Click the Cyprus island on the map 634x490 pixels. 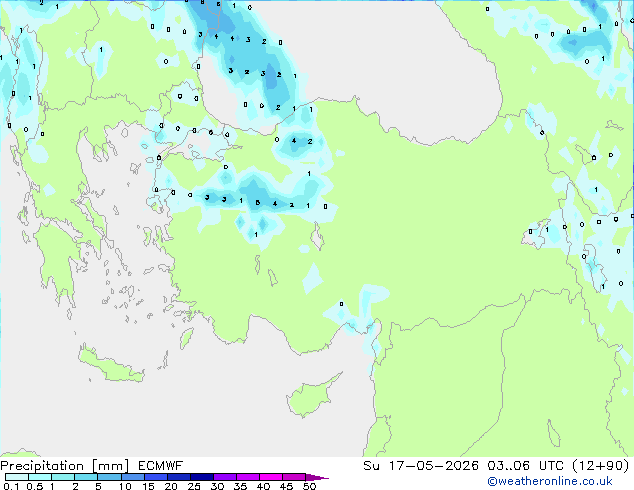point(309,397)
